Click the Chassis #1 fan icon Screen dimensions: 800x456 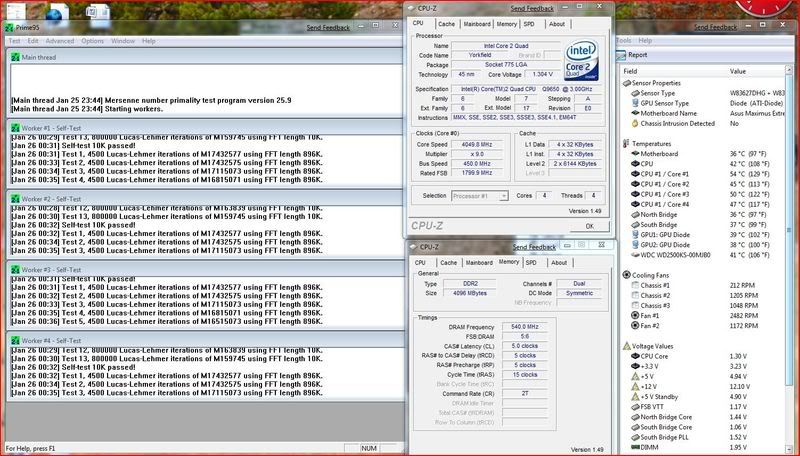pos(635,285)
